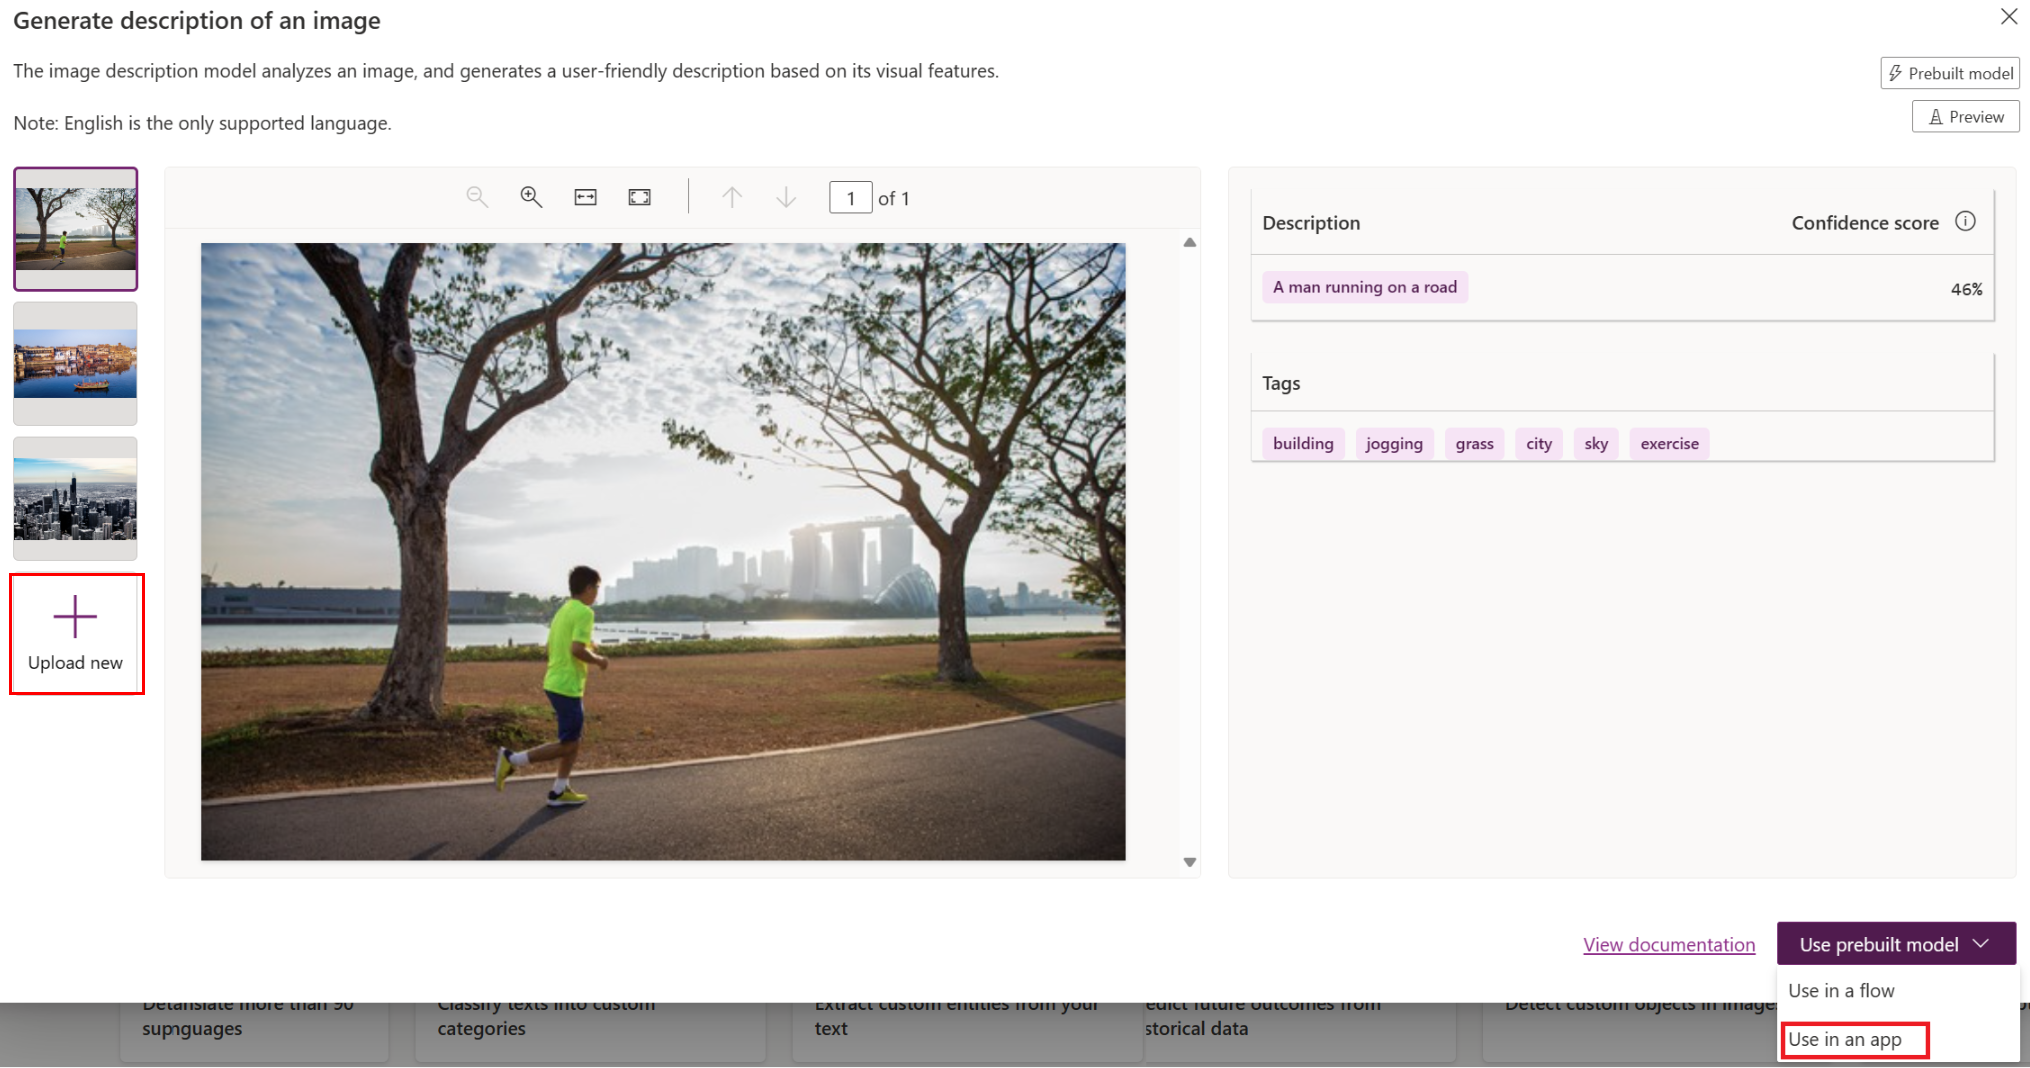
Task: Click the Upload new plus icon
Action: coord(75,617)
